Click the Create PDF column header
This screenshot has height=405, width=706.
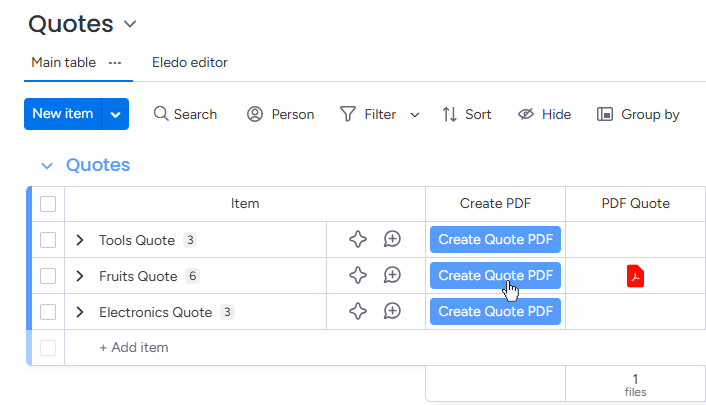[495, 204]
